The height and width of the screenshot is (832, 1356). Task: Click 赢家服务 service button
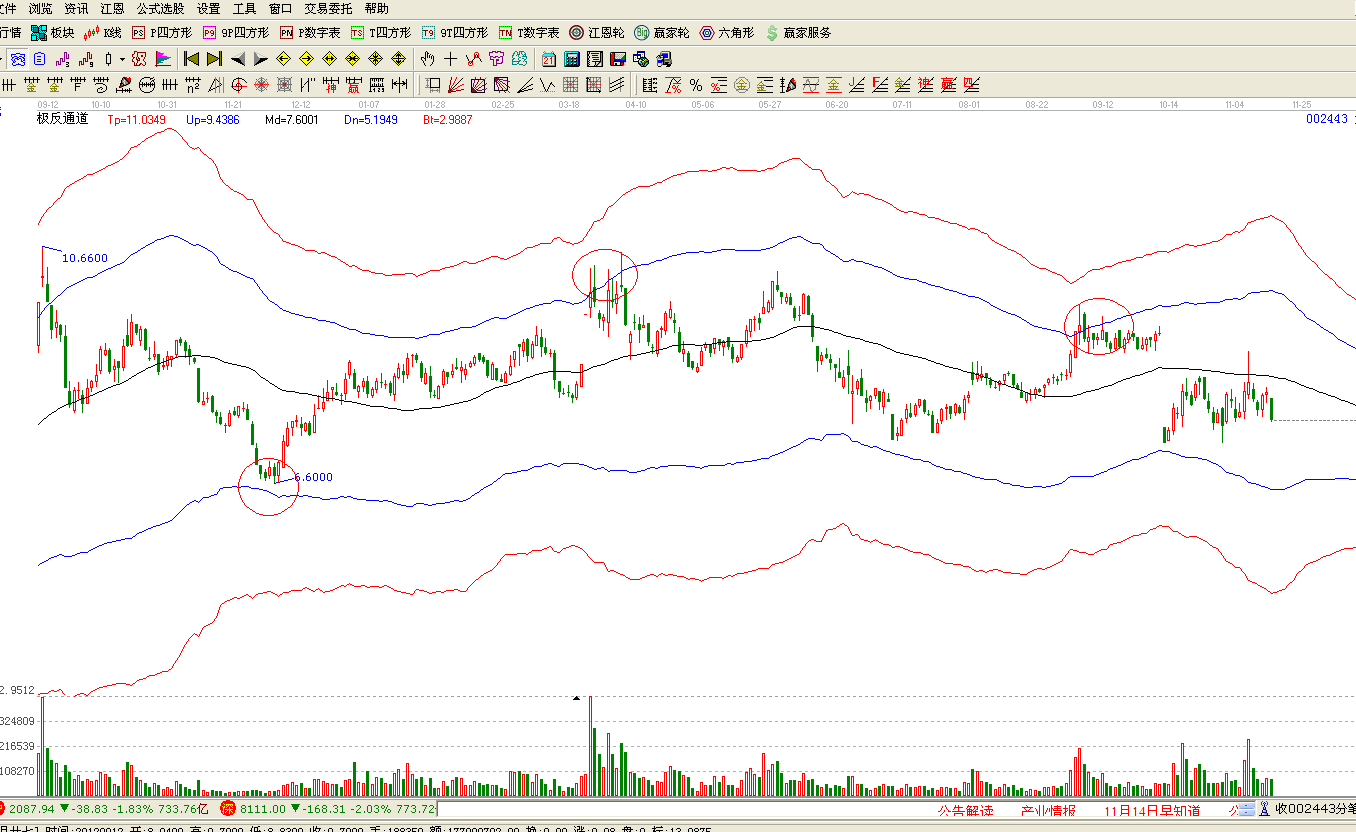tap(798, 33)
